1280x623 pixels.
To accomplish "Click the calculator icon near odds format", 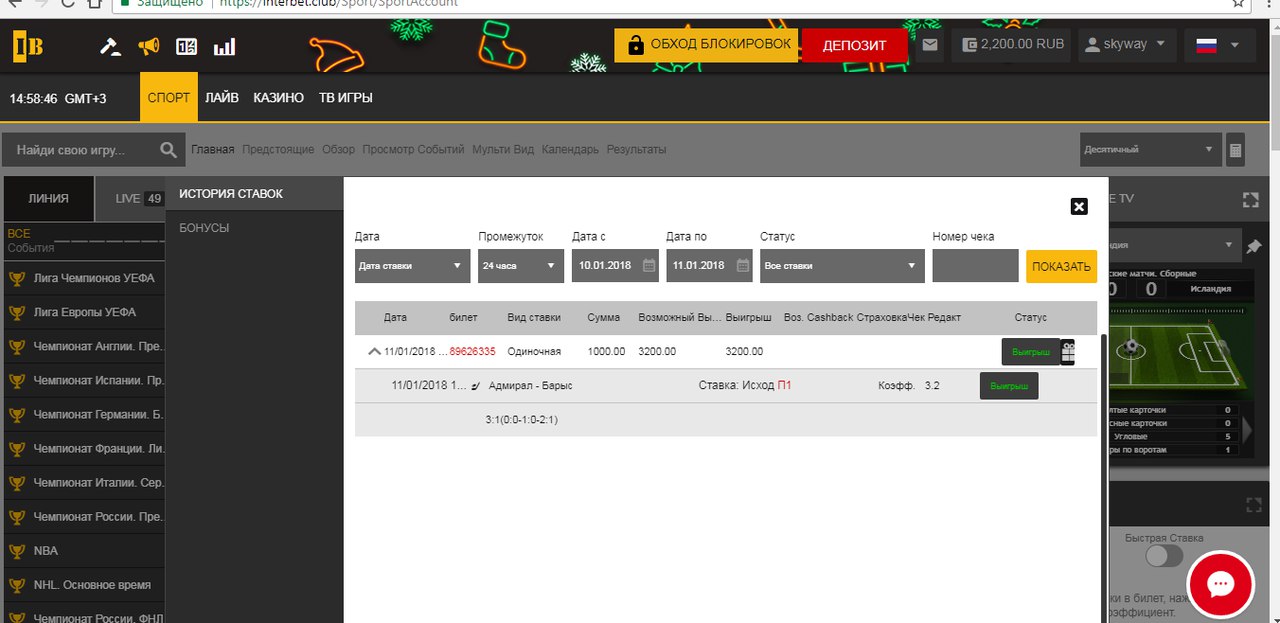I will (1236, 150).
